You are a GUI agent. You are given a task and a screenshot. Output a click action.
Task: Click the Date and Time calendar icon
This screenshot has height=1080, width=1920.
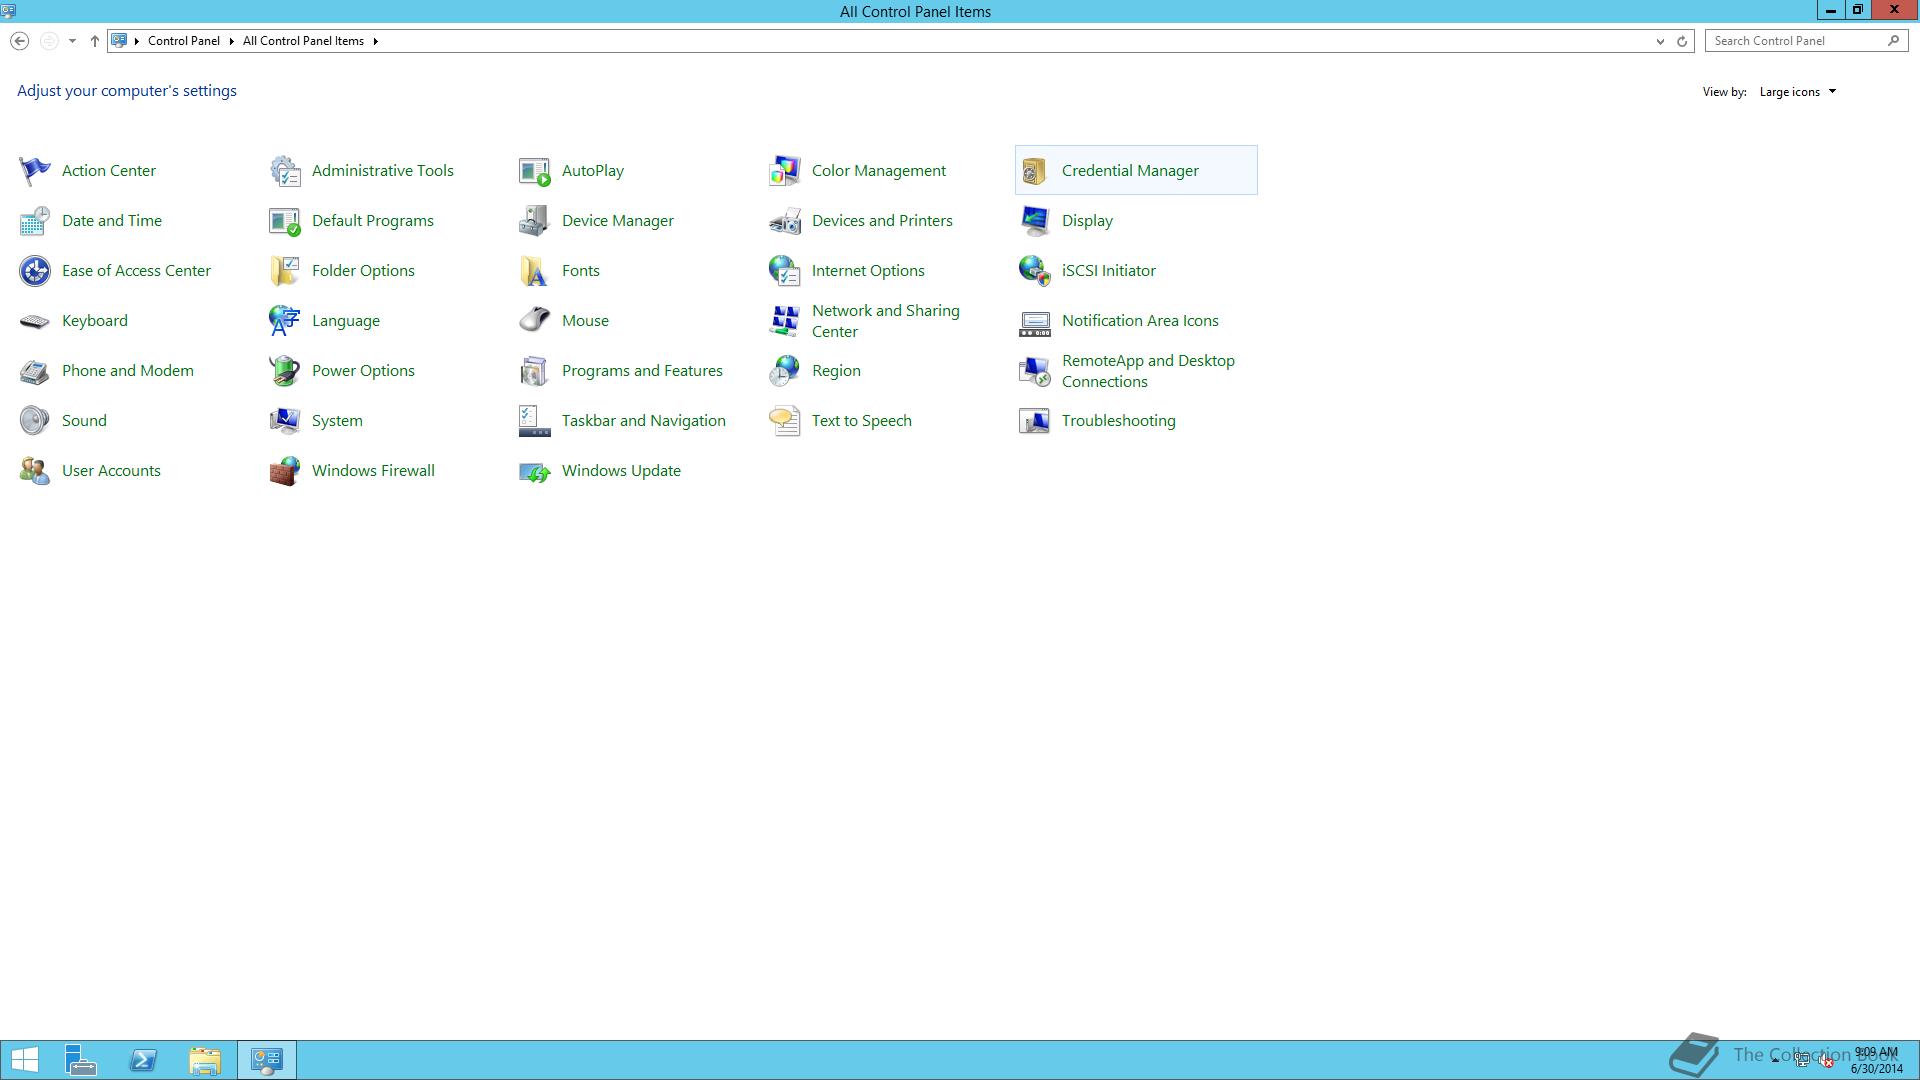tap(34, 221)
